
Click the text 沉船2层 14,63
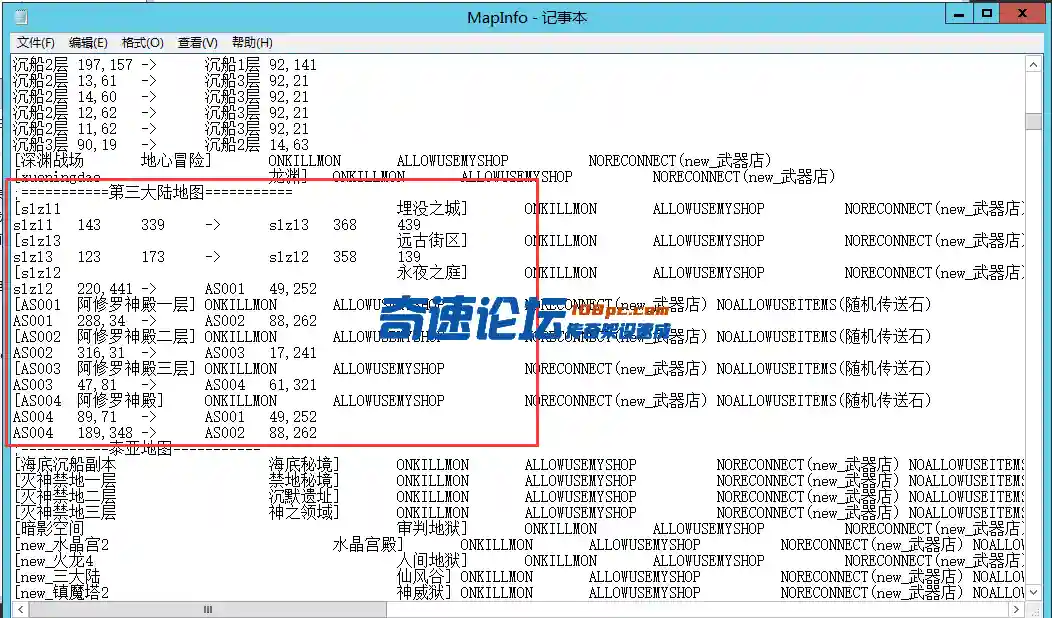coord(257,145)
